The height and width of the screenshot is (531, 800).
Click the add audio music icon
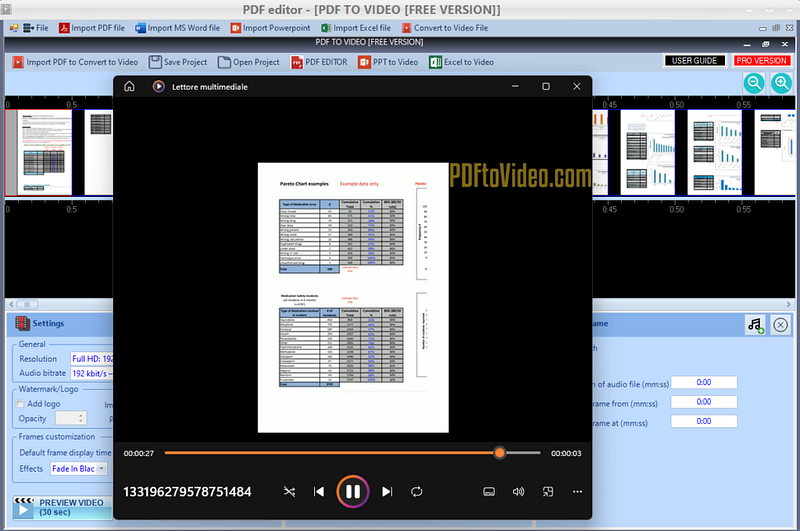[x=755, y=325]
